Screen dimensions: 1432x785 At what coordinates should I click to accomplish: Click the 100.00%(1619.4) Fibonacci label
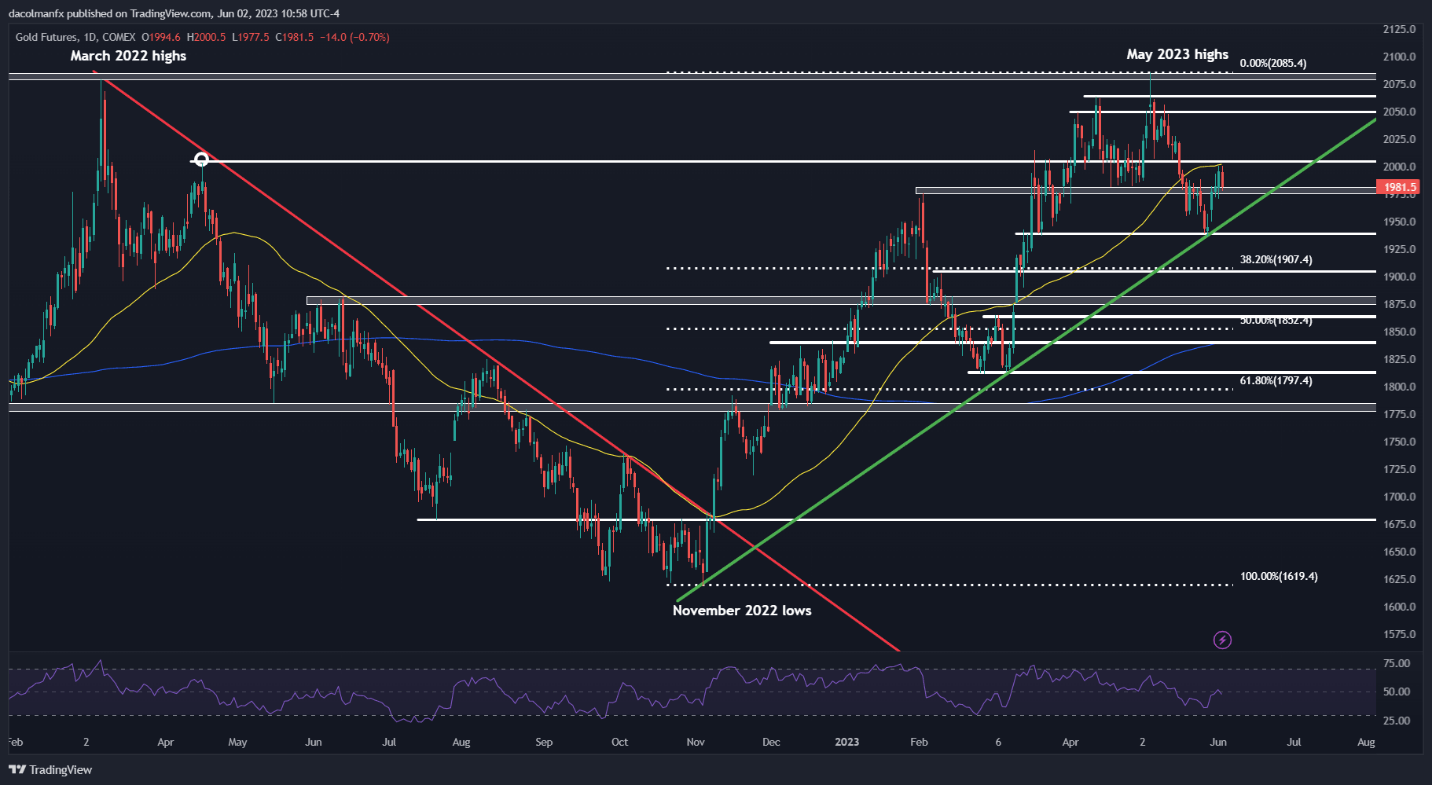[x=1279, y=577]
